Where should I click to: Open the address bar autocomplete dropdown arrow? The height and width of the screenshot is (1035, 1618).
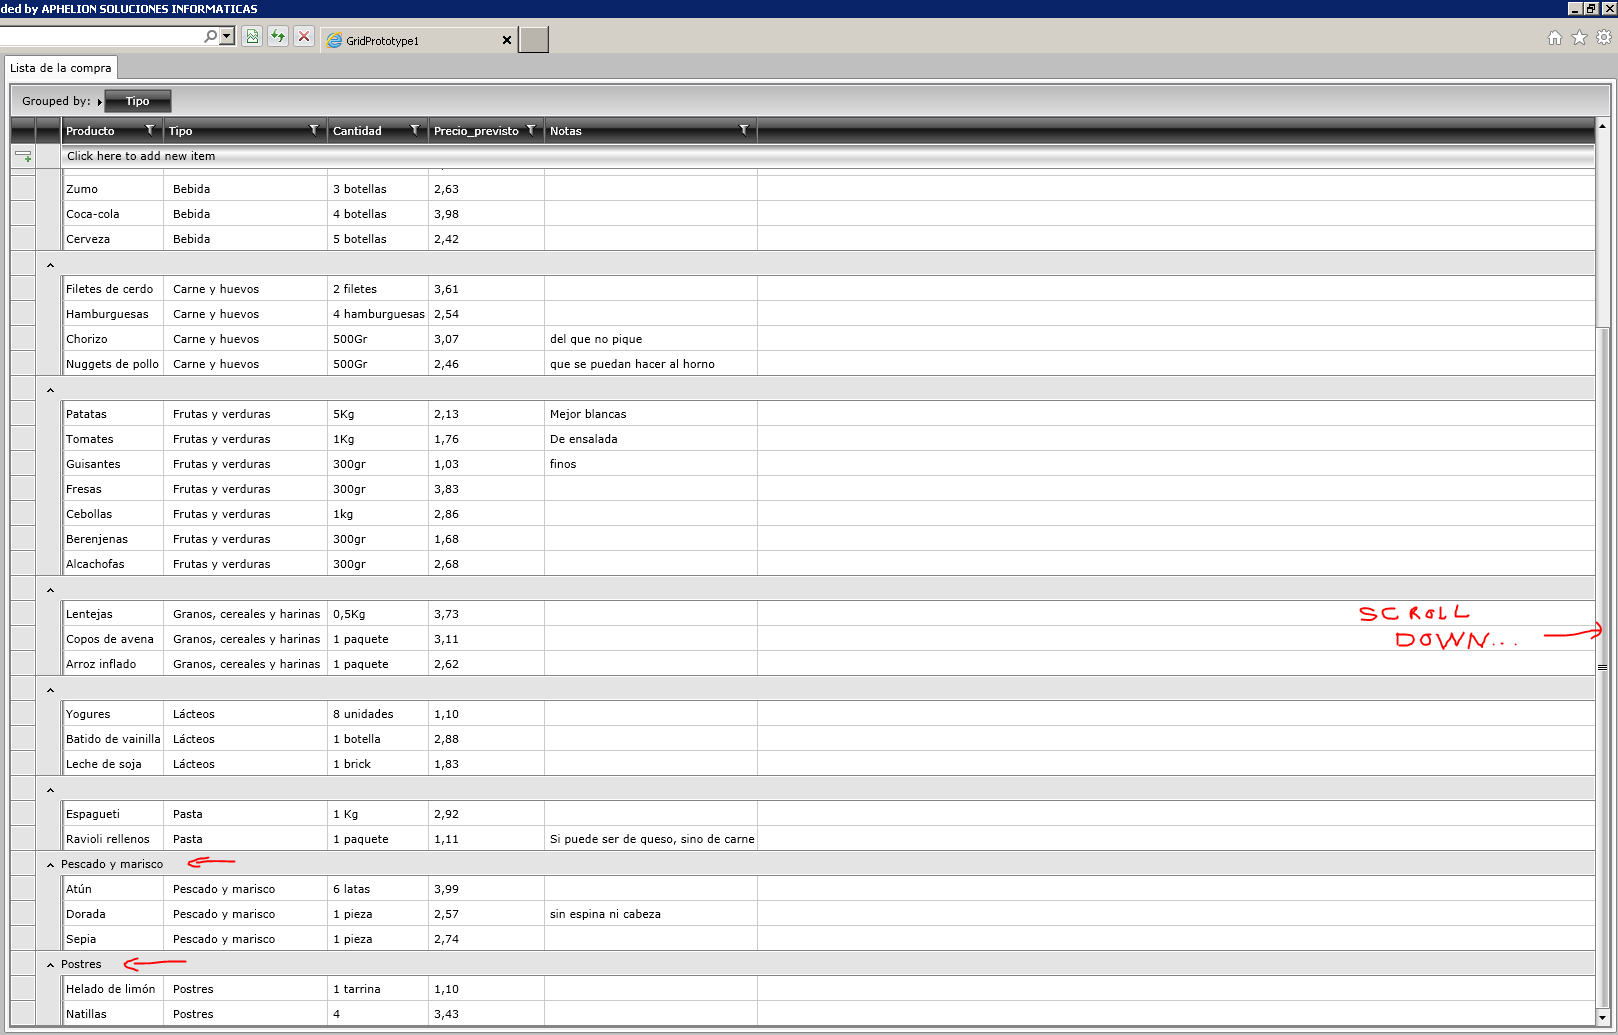[227, 36]
